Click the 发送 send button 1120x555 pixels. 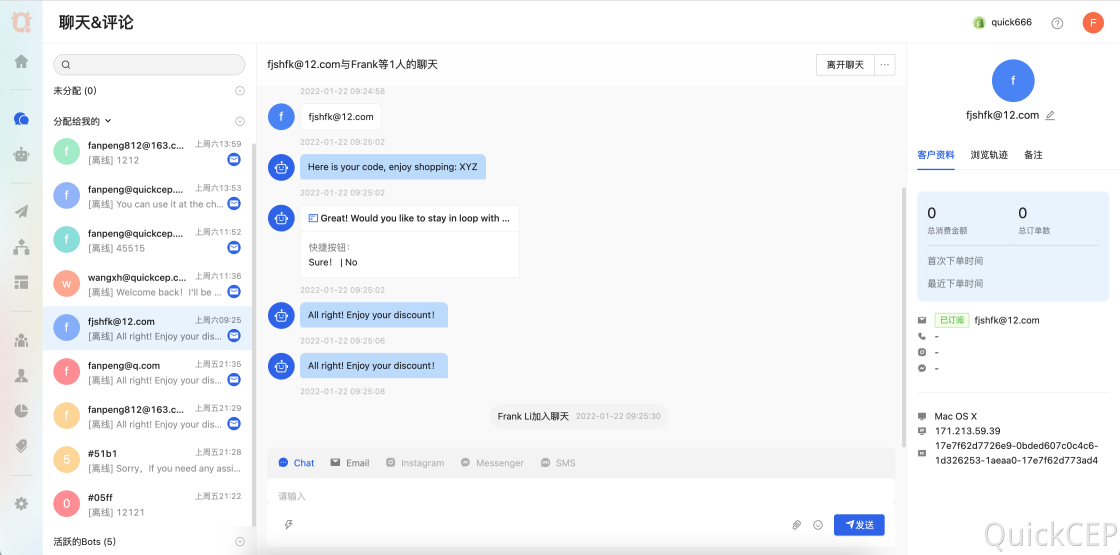tap(859, 525)
